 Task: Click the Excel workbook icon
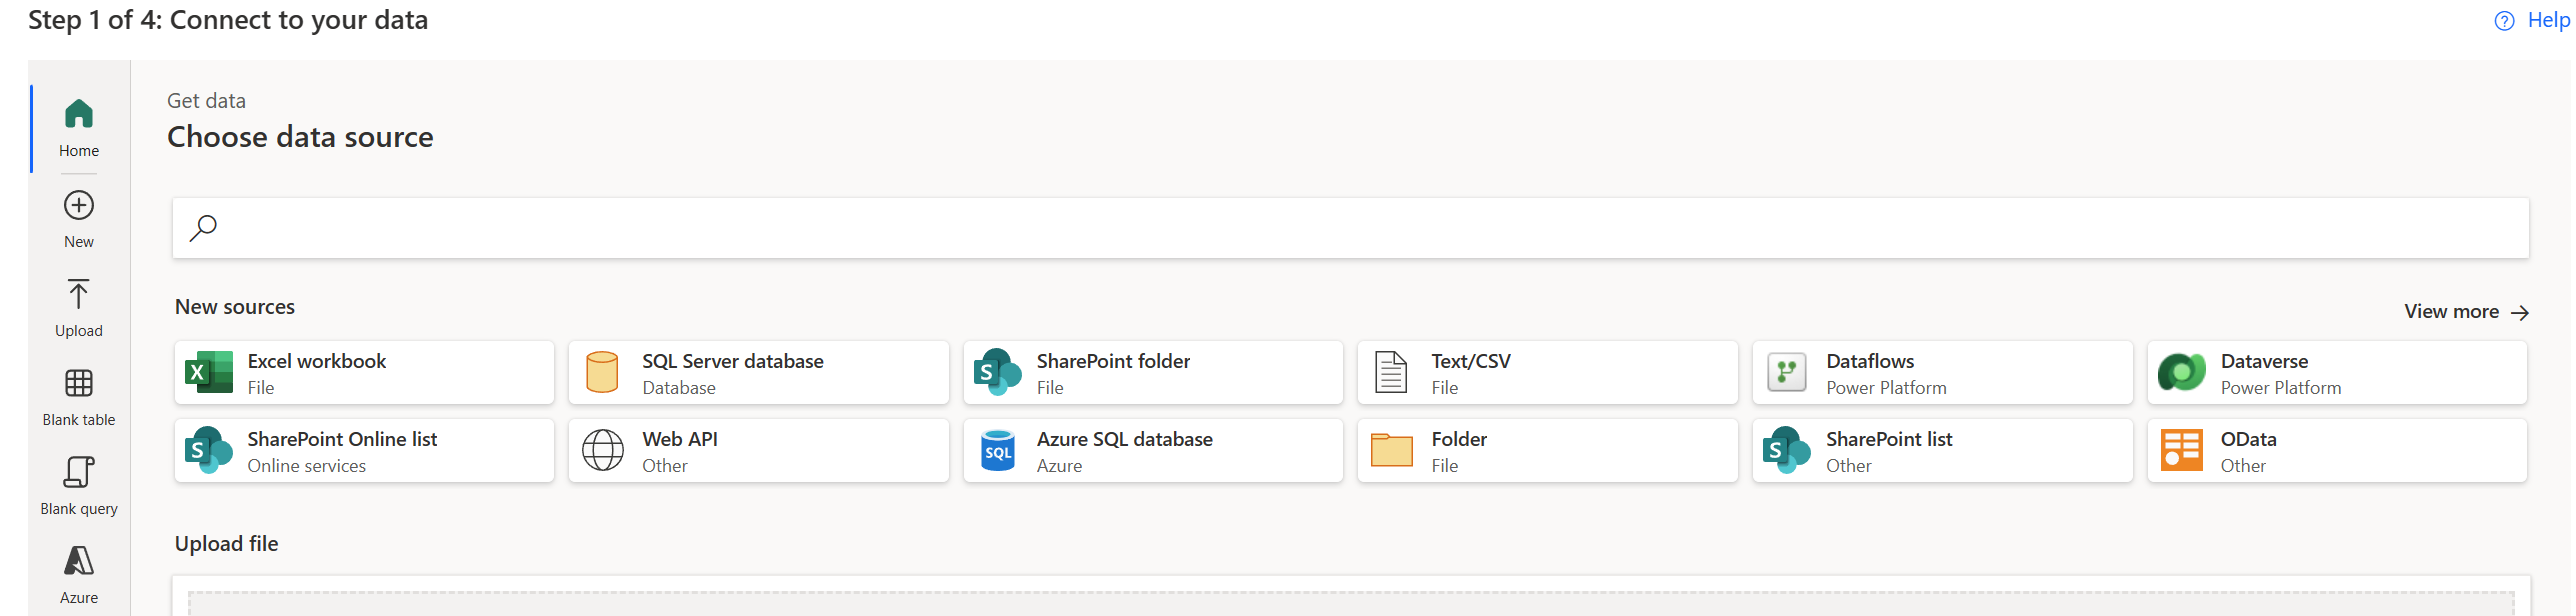[209, 373]
